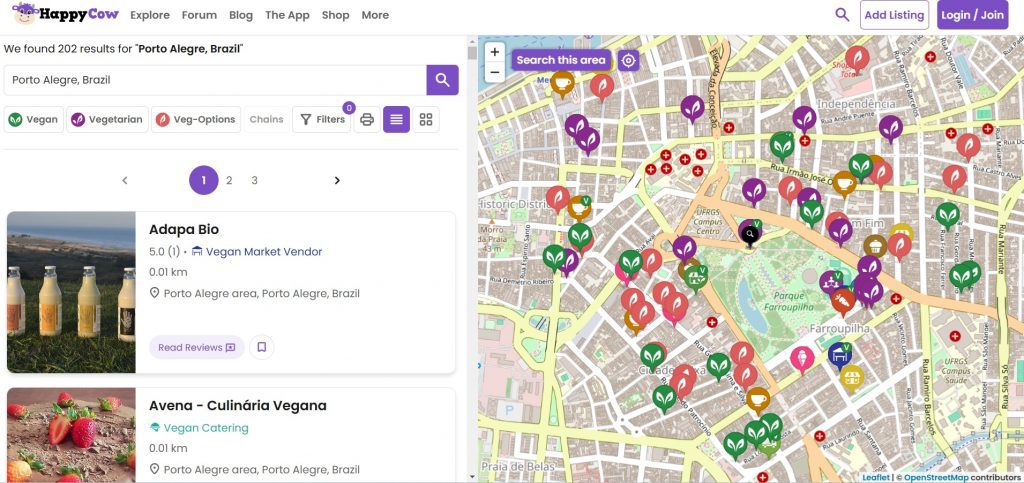The width and height of the screenshot is (1024, 483).
Task: Zoom in on the map
Action: [x=495, y=52]
